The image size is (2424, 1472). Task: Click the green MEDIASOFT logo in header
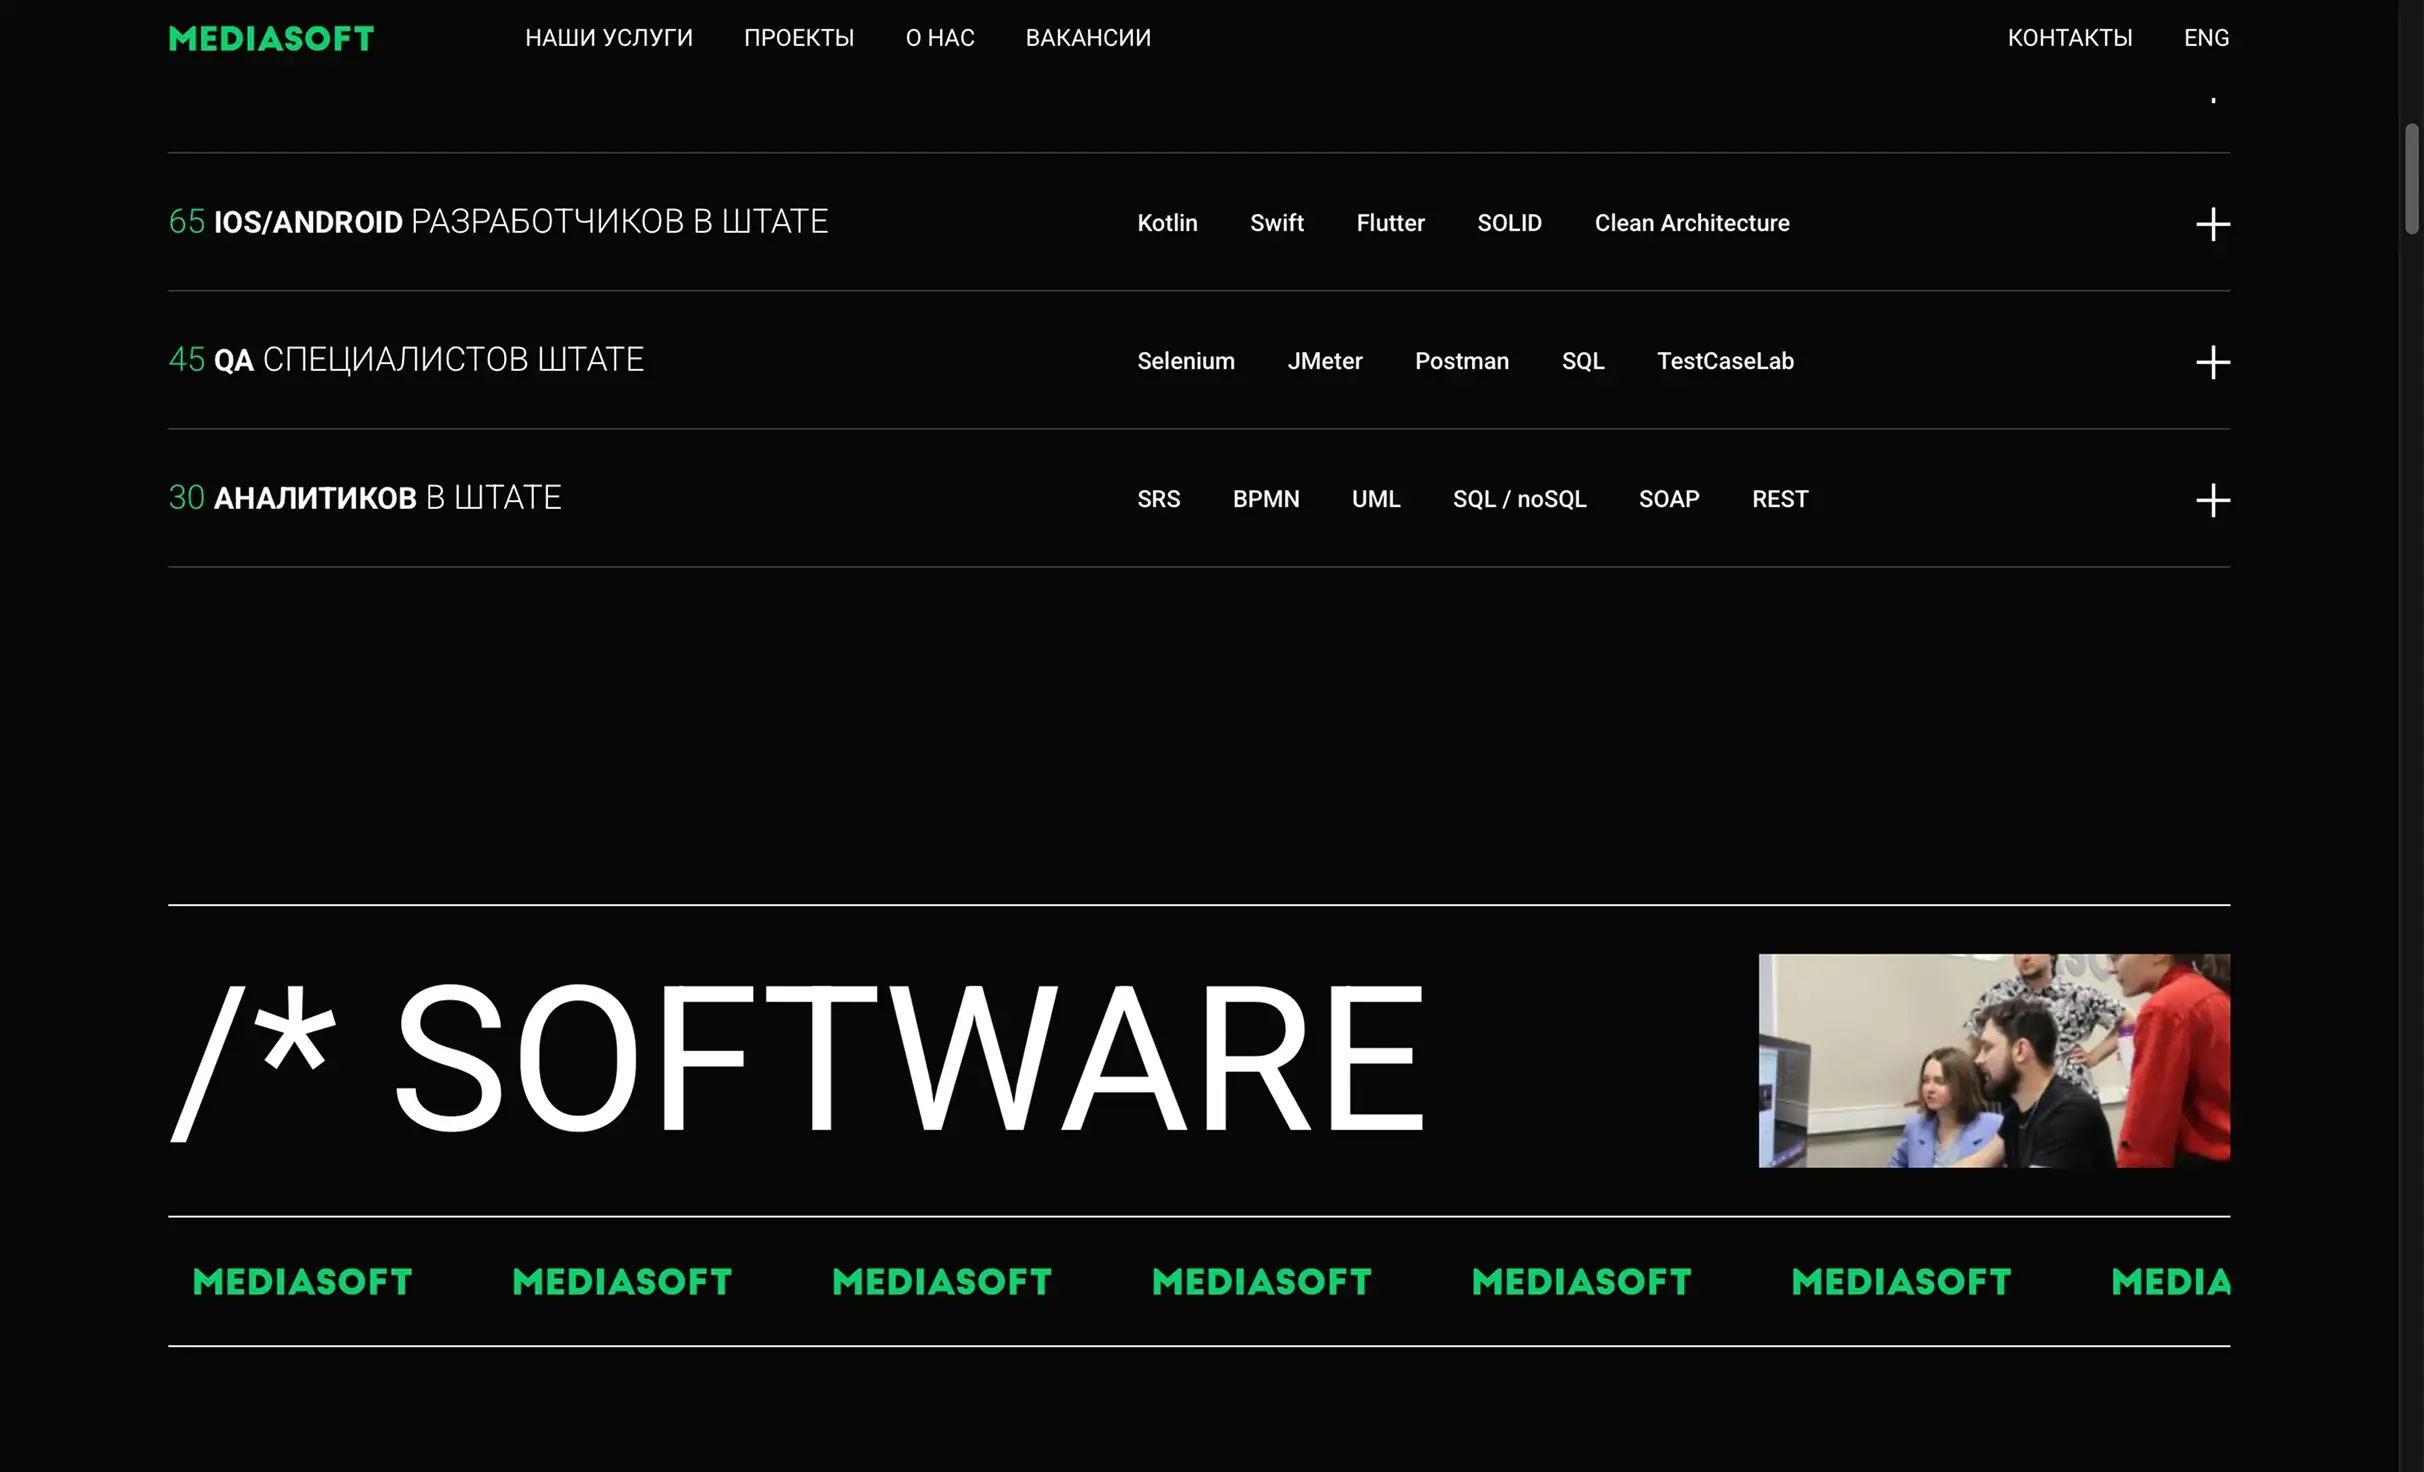pyautogui.click(x=271, y=39)
